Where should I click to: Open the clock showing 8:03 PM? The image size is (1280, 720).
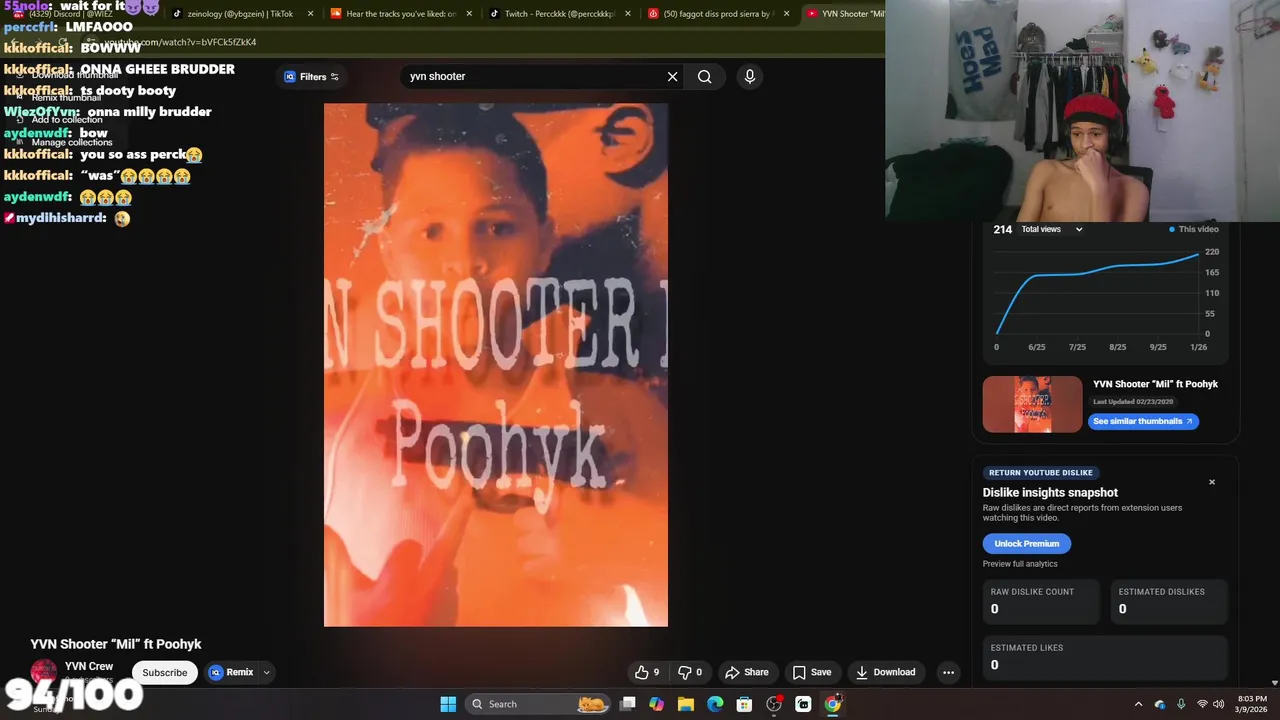point(1252,704)
